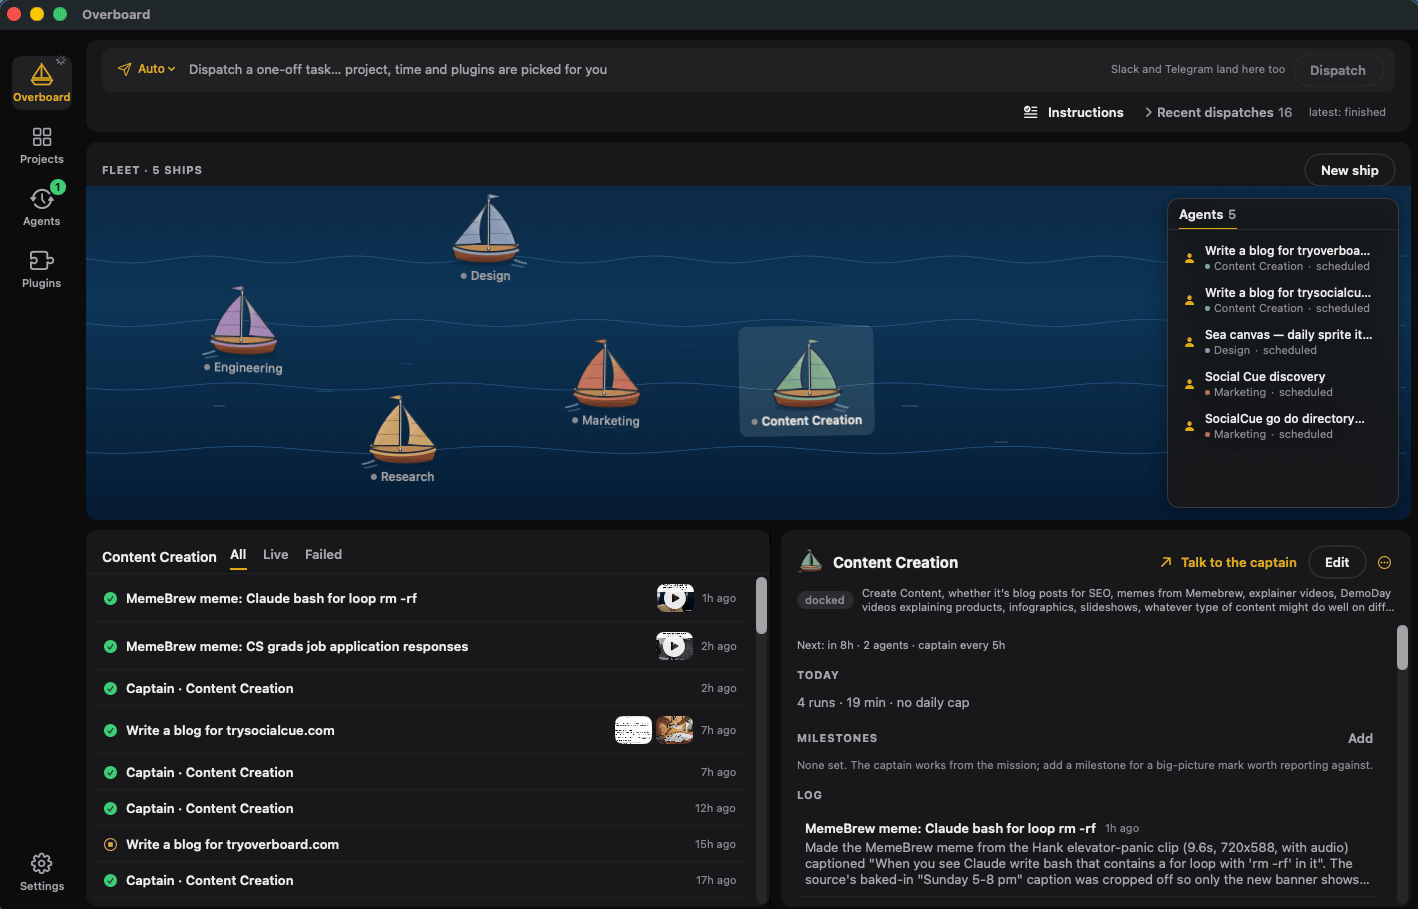Open the Agents section

42,207
